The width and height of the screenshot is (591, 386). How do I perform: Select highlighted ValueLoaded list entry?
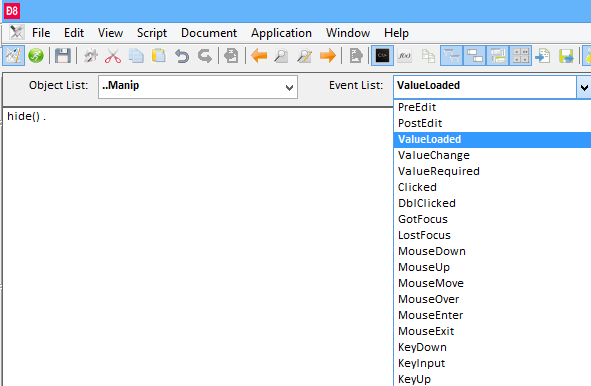point(492,139)
